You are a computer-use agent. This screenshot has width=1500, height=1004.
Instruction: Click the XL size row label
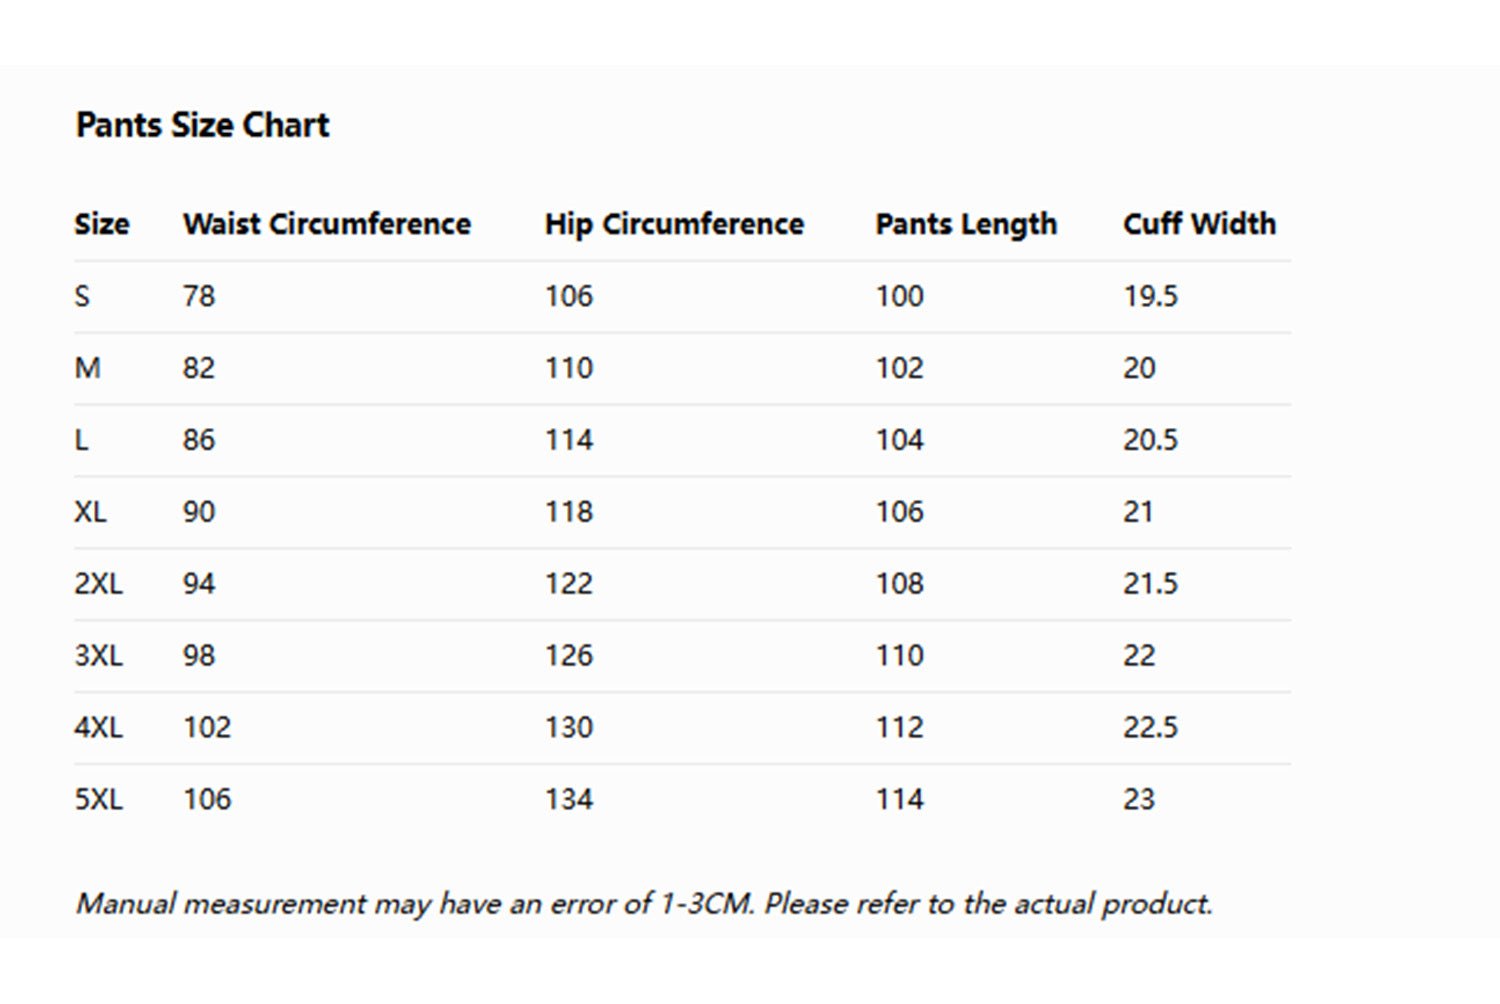tap(90, 512)
